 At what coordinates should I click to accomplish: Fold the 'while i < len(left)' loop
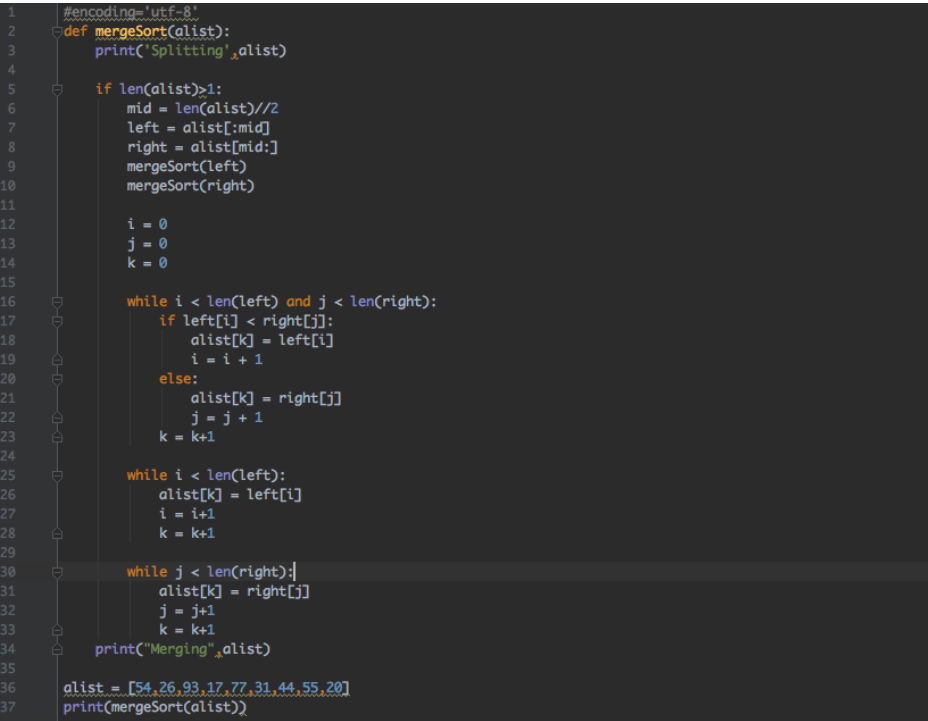[x=57, y=475]
